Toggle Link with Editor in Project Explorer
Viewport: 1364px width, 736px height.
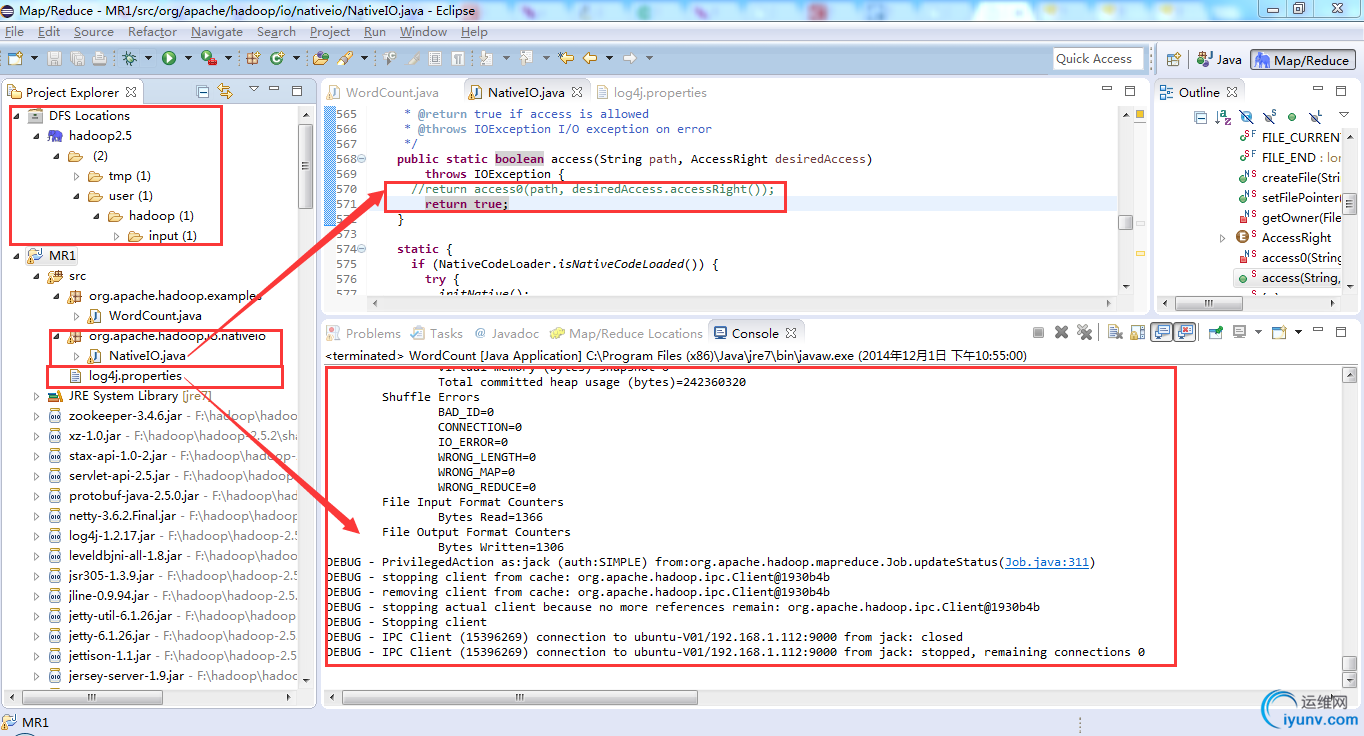point(225,91)
